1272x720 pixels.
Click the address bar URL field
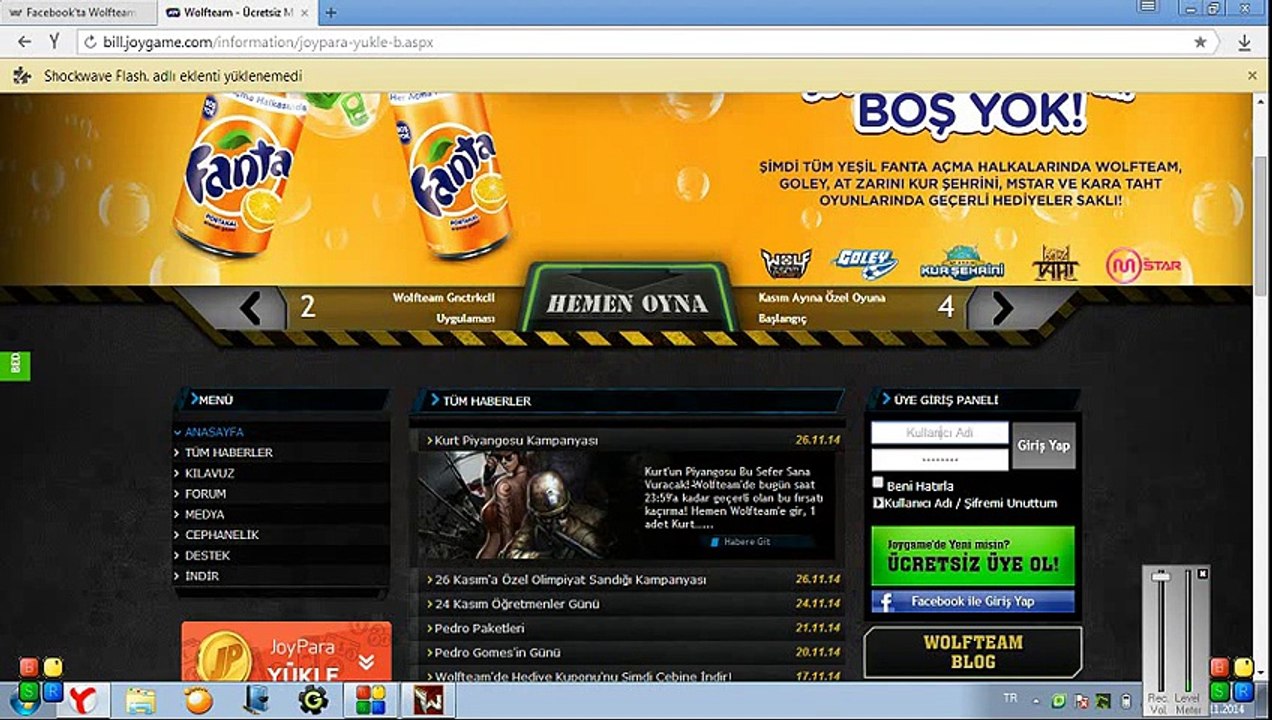640,43
